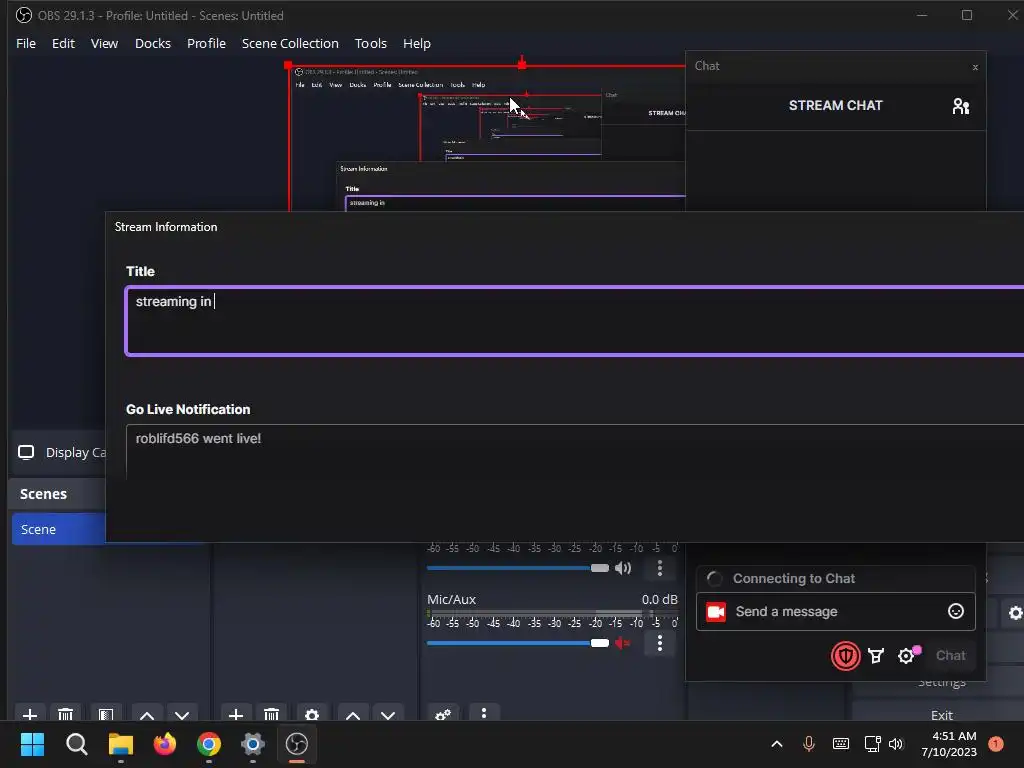
Task: Remove selected source with trash icon
Action: pyautogui.click(x=272, y=714)
